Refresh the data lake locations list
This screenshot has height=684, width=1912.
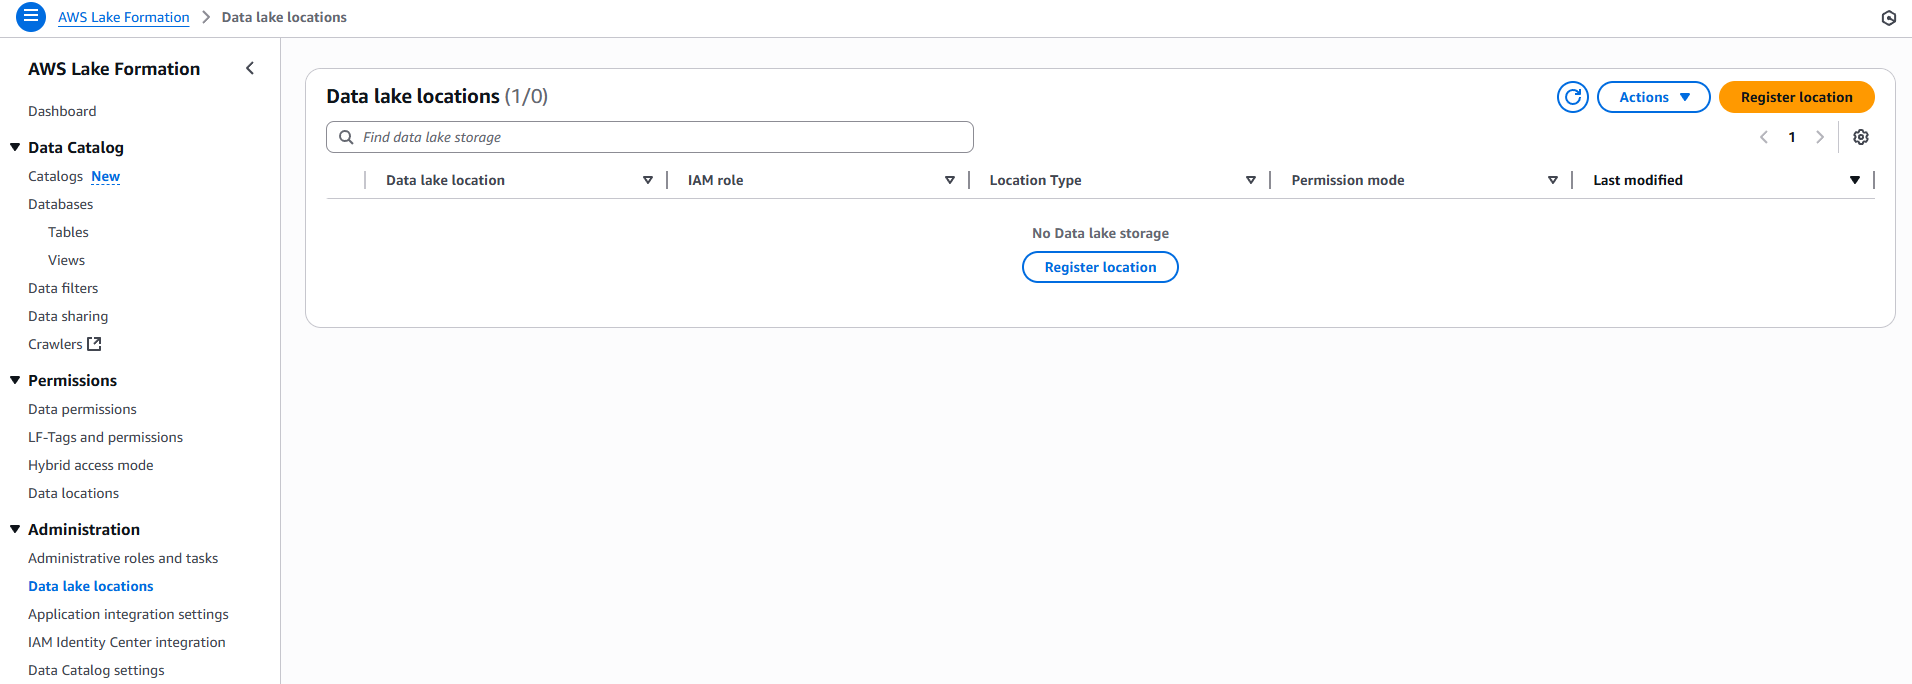pos(1573,97)
